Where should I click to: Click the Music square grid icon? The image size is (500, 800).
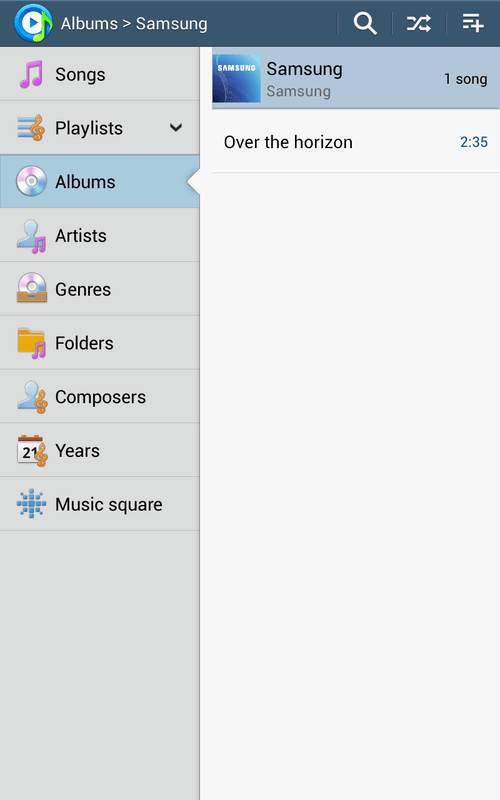coord(32,504)
